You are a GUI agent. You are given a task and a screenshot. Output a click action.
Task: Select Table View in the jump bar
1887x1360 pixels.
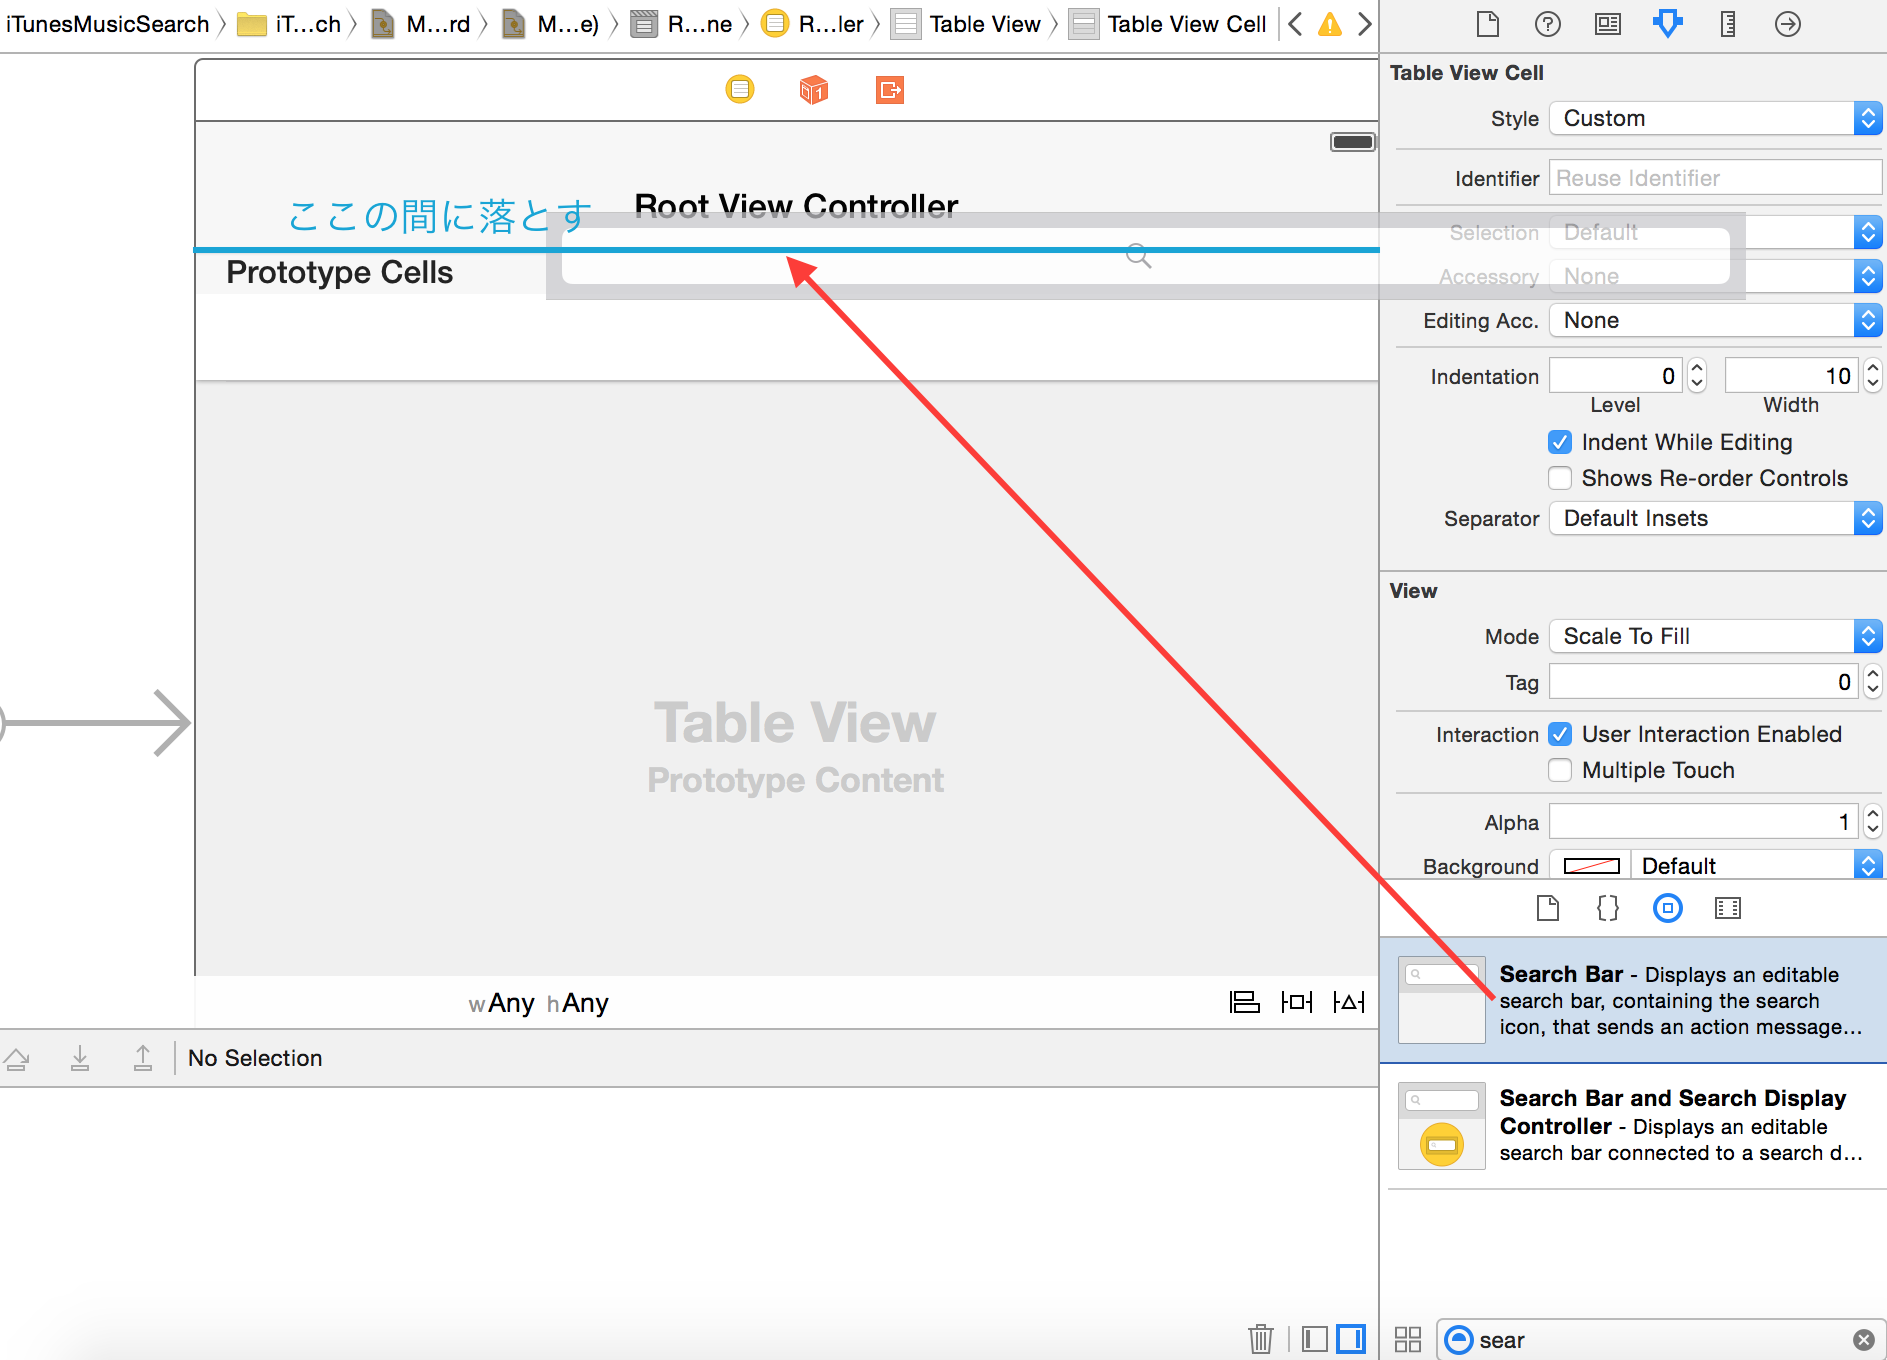click(x=986, y=23)
